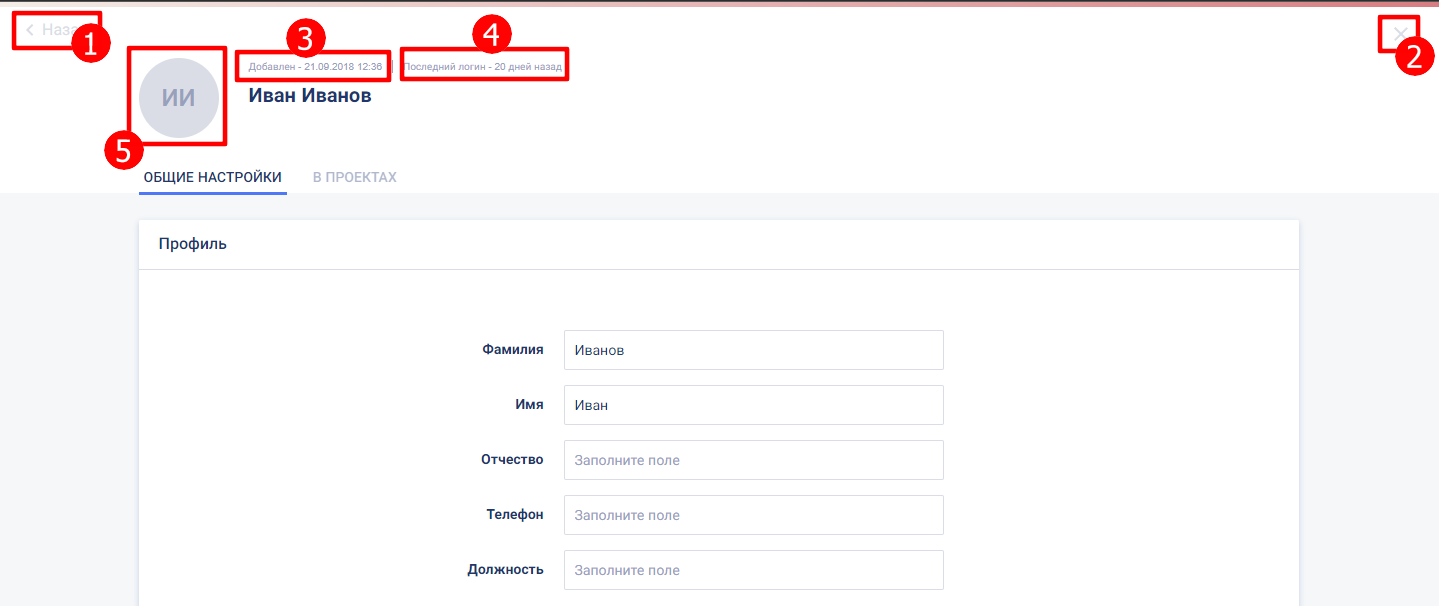Image resolution: width=1439 pixels, height=606 pixels.
Task: Click the Последний логин info text
Action: 483,67
